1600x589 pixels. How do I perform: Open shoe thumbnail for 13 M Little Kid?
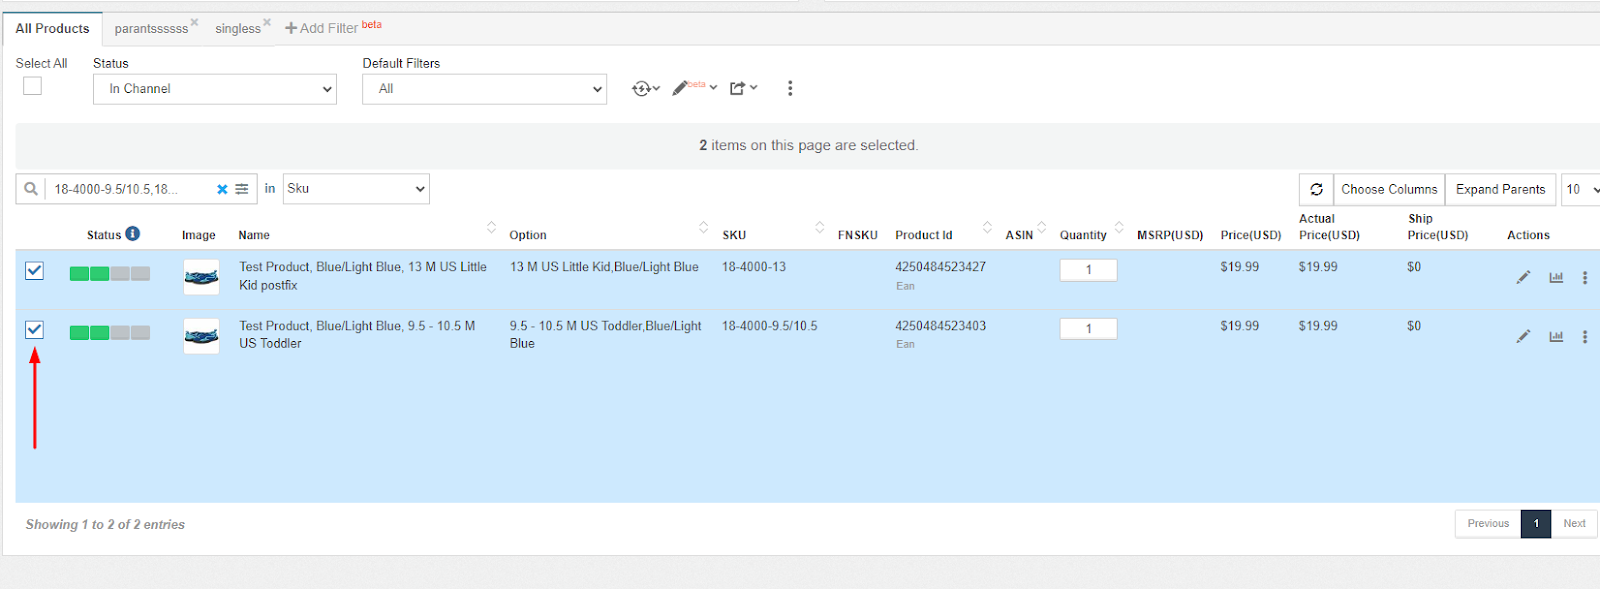coord(201,277)
